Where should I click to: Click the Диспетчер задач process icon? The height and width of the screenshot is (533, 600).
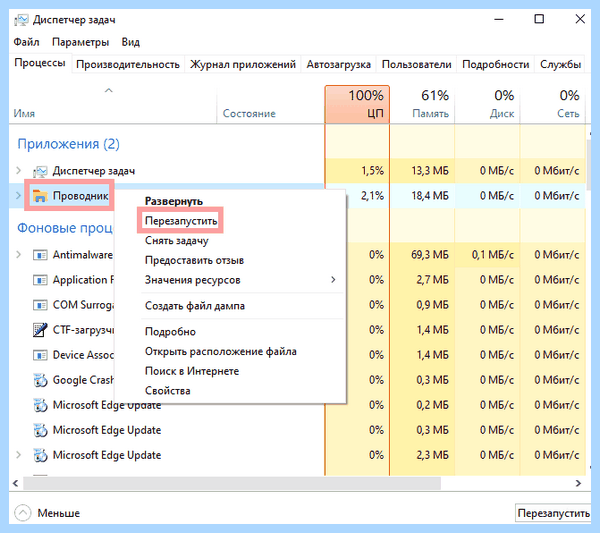(x=40, y=171)
